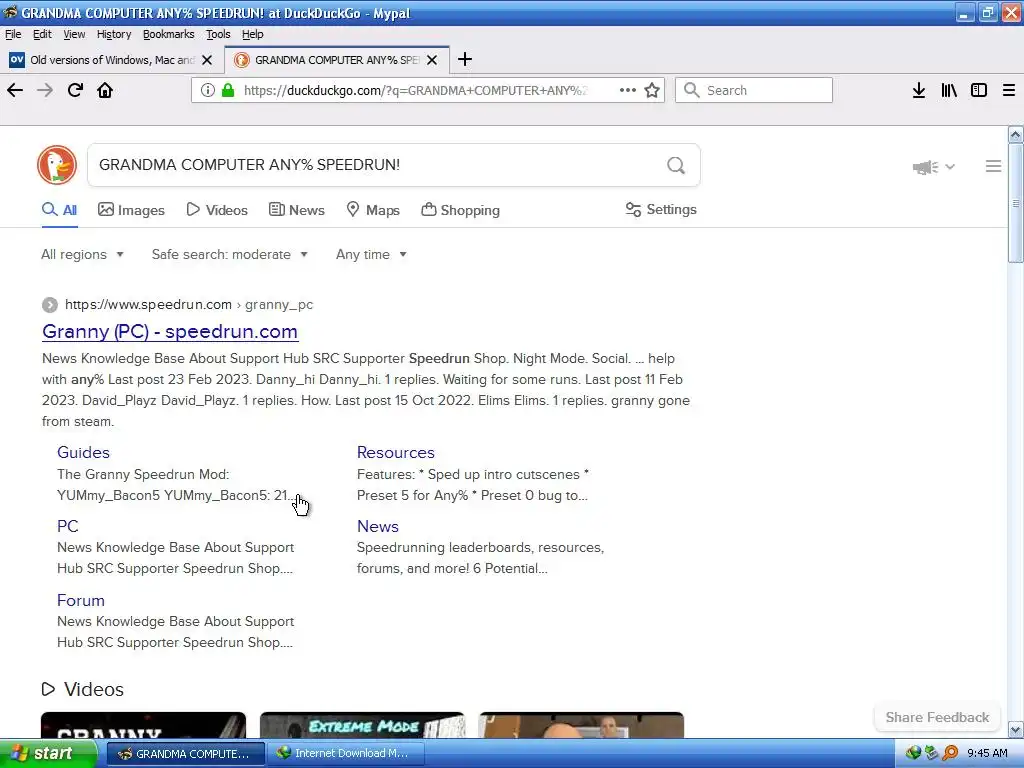
Task: Open the Help menu
Action: (252, 34)
